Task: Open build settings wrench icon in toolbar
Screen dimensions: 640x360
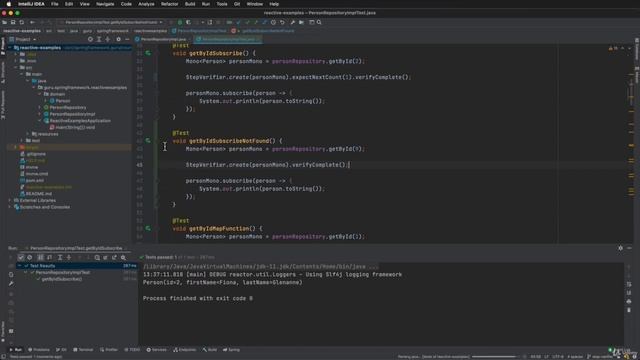Action: click(x=293, y=22)
